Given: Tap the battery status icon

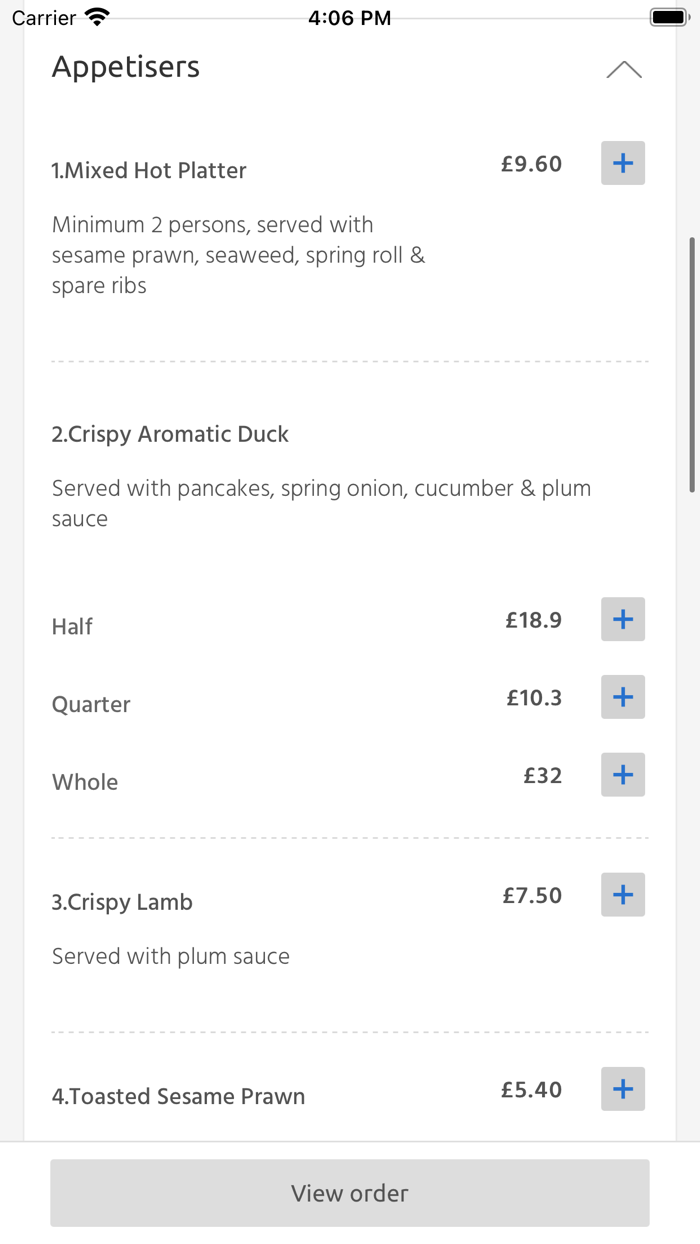Looking at the screenshot, I should (x=668, y=17).
